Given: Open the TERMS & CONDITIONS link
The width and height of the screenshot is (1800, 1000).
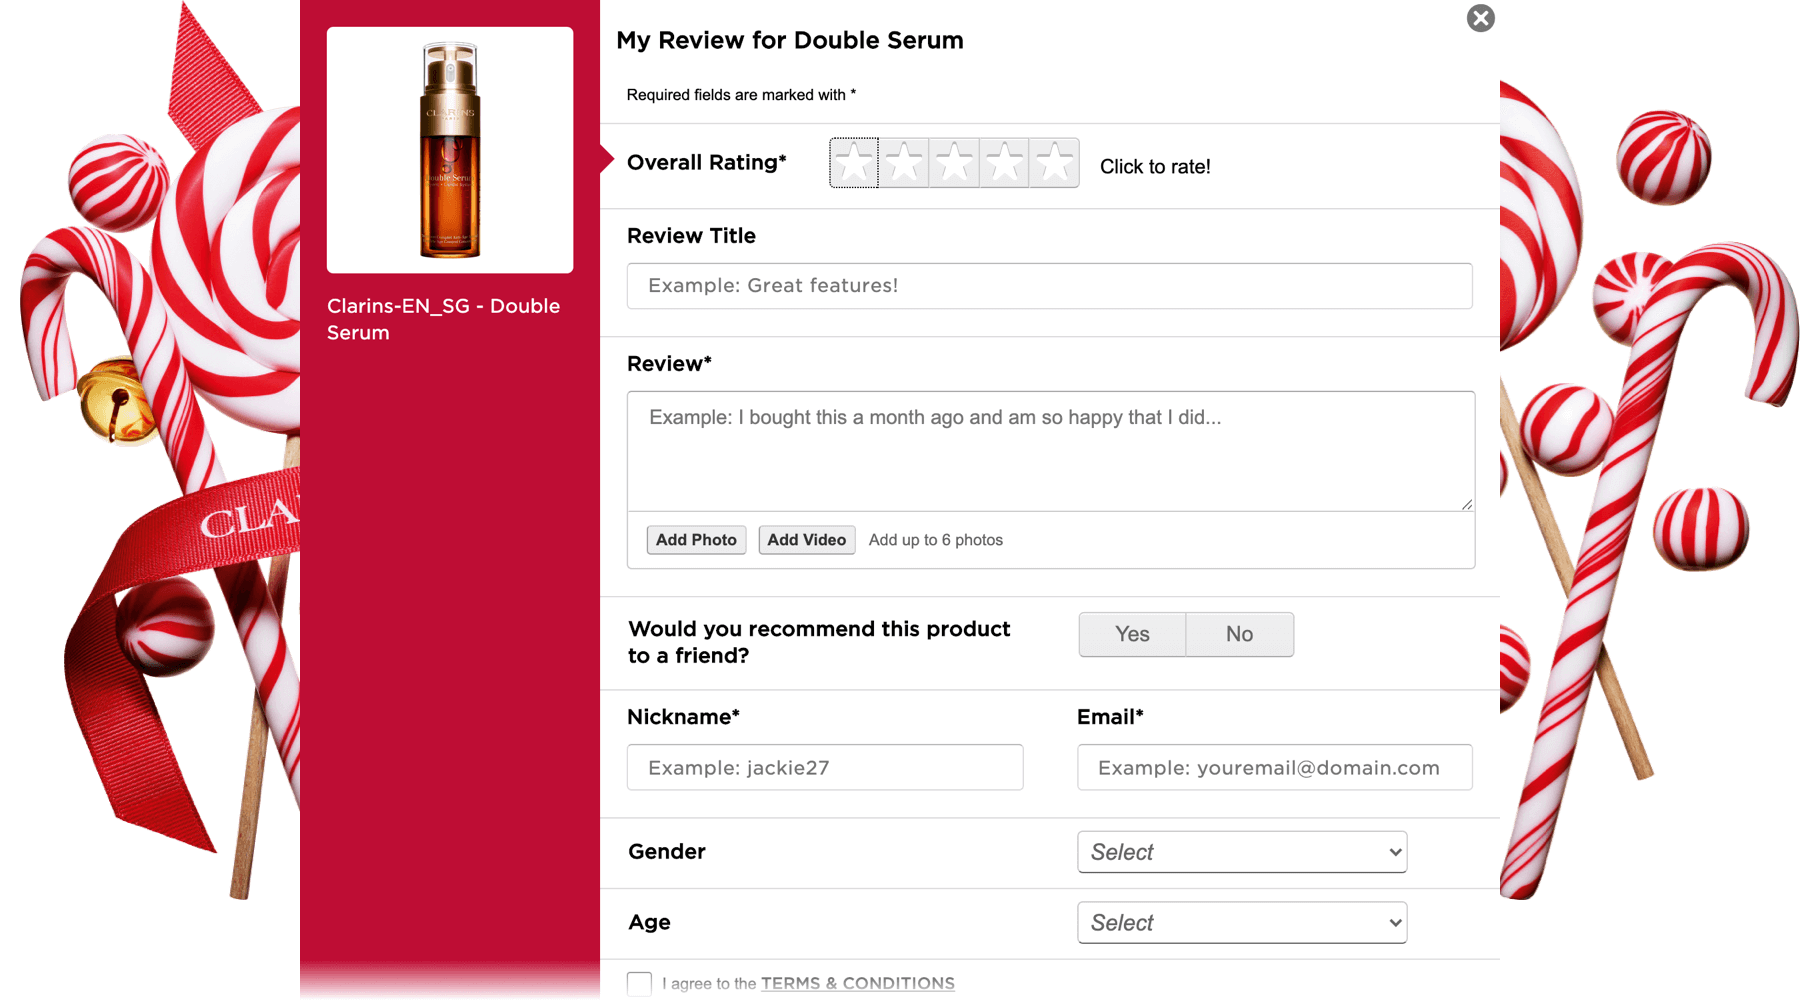Looking at the screenshot, I should click(x=858, y=984).
